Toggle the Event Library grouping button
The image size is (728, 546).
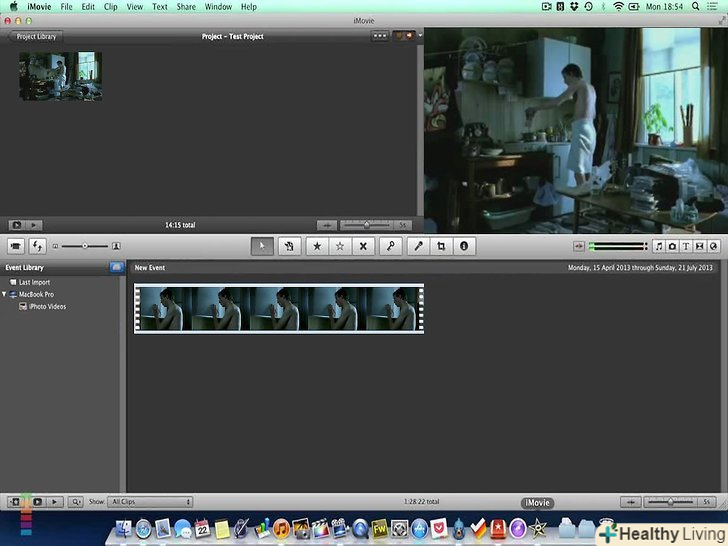116,268
